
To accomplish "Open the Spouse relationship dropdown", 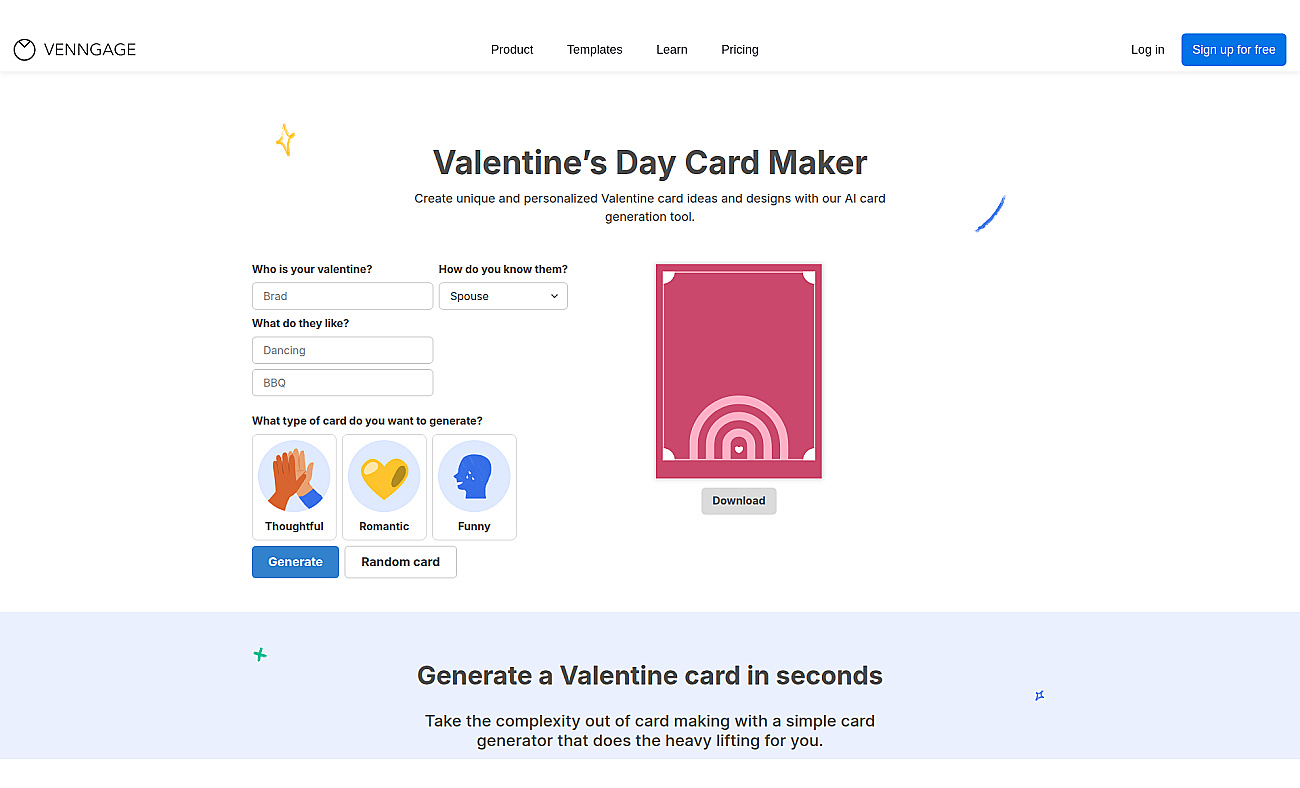I will tap(503, 296).
